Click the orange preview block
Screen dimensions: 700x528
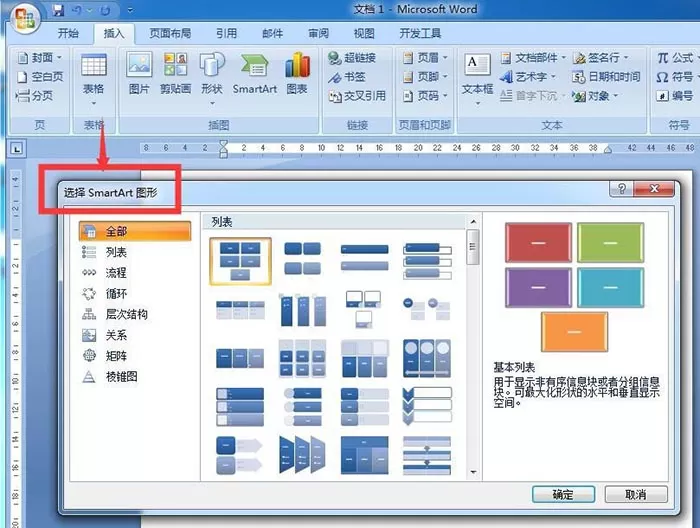tap(574, 332)
